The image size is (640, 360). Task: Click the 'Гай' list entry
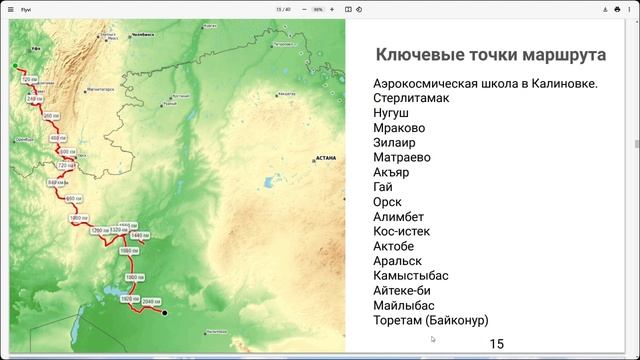(383, 187)
